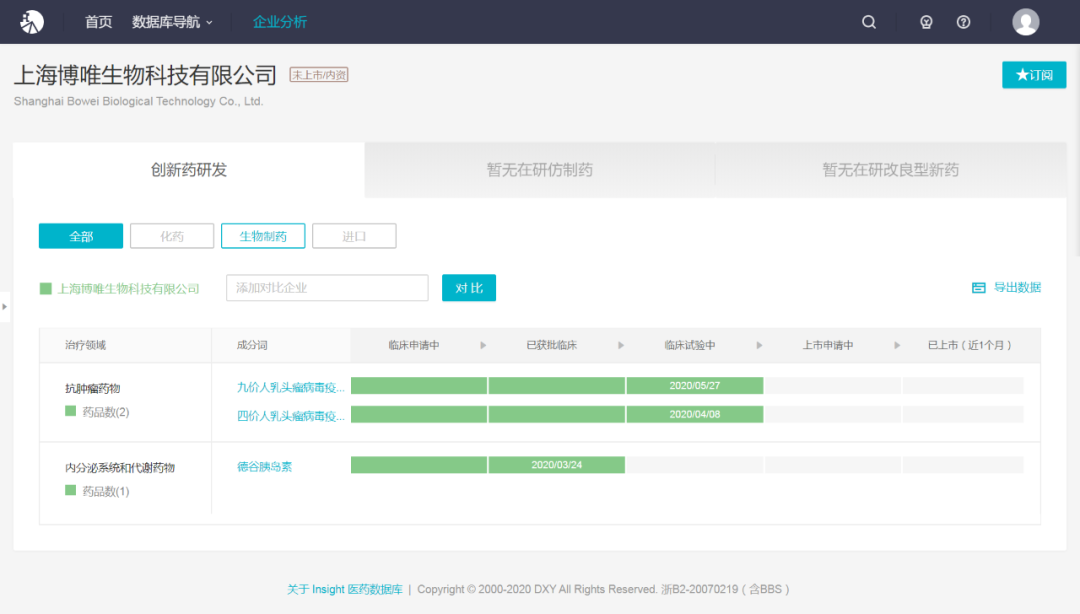The height and width of the screenshot is (614, 1080).
Task: Focus the 添加对比企业 input field
Action: 327,288
